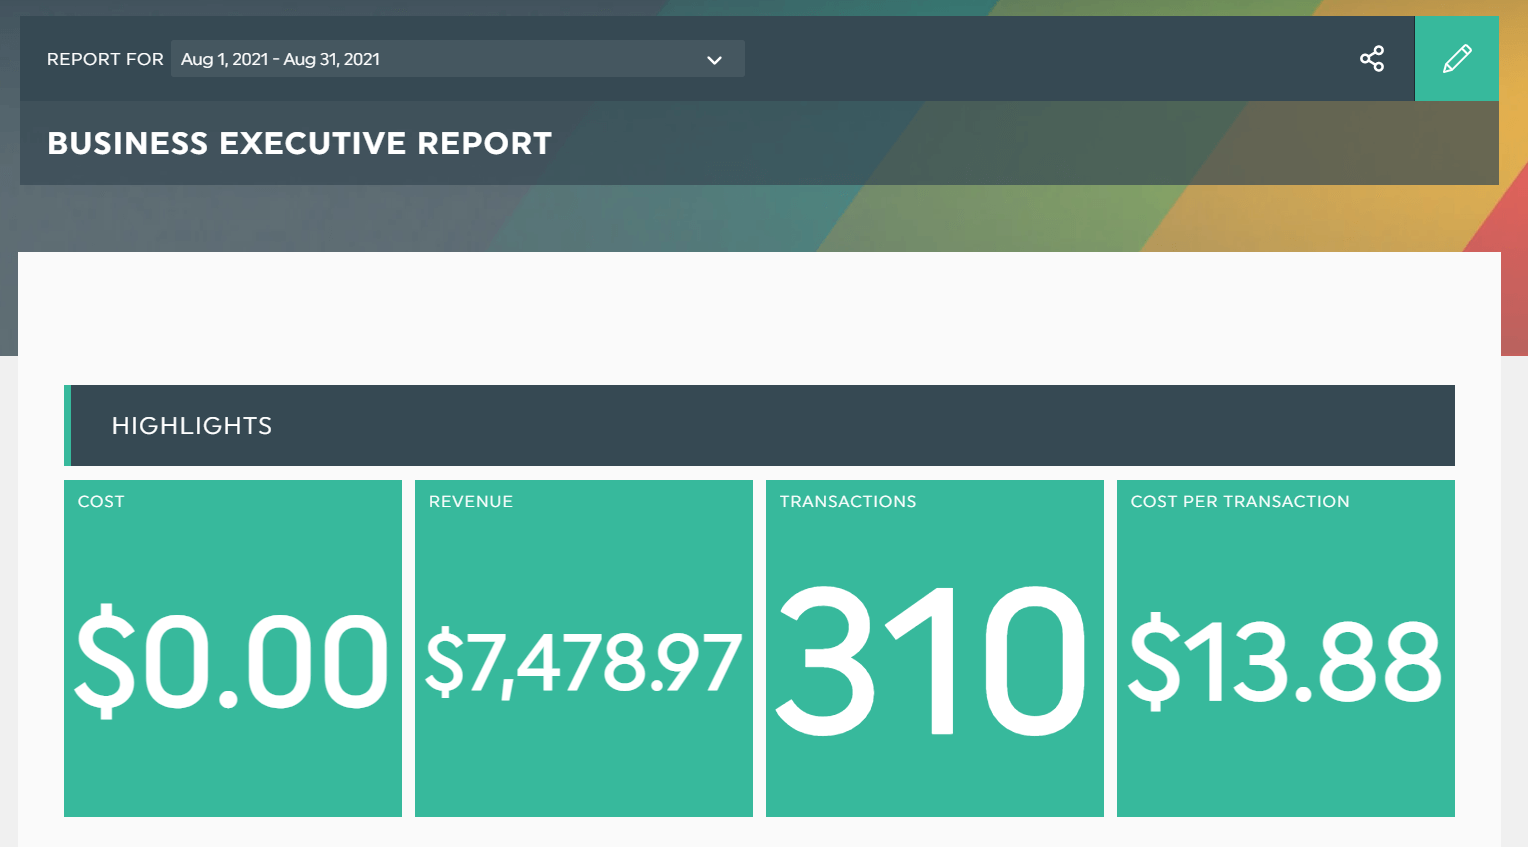Click the share report icon
1528x847 pixels.
(1372, 59)
